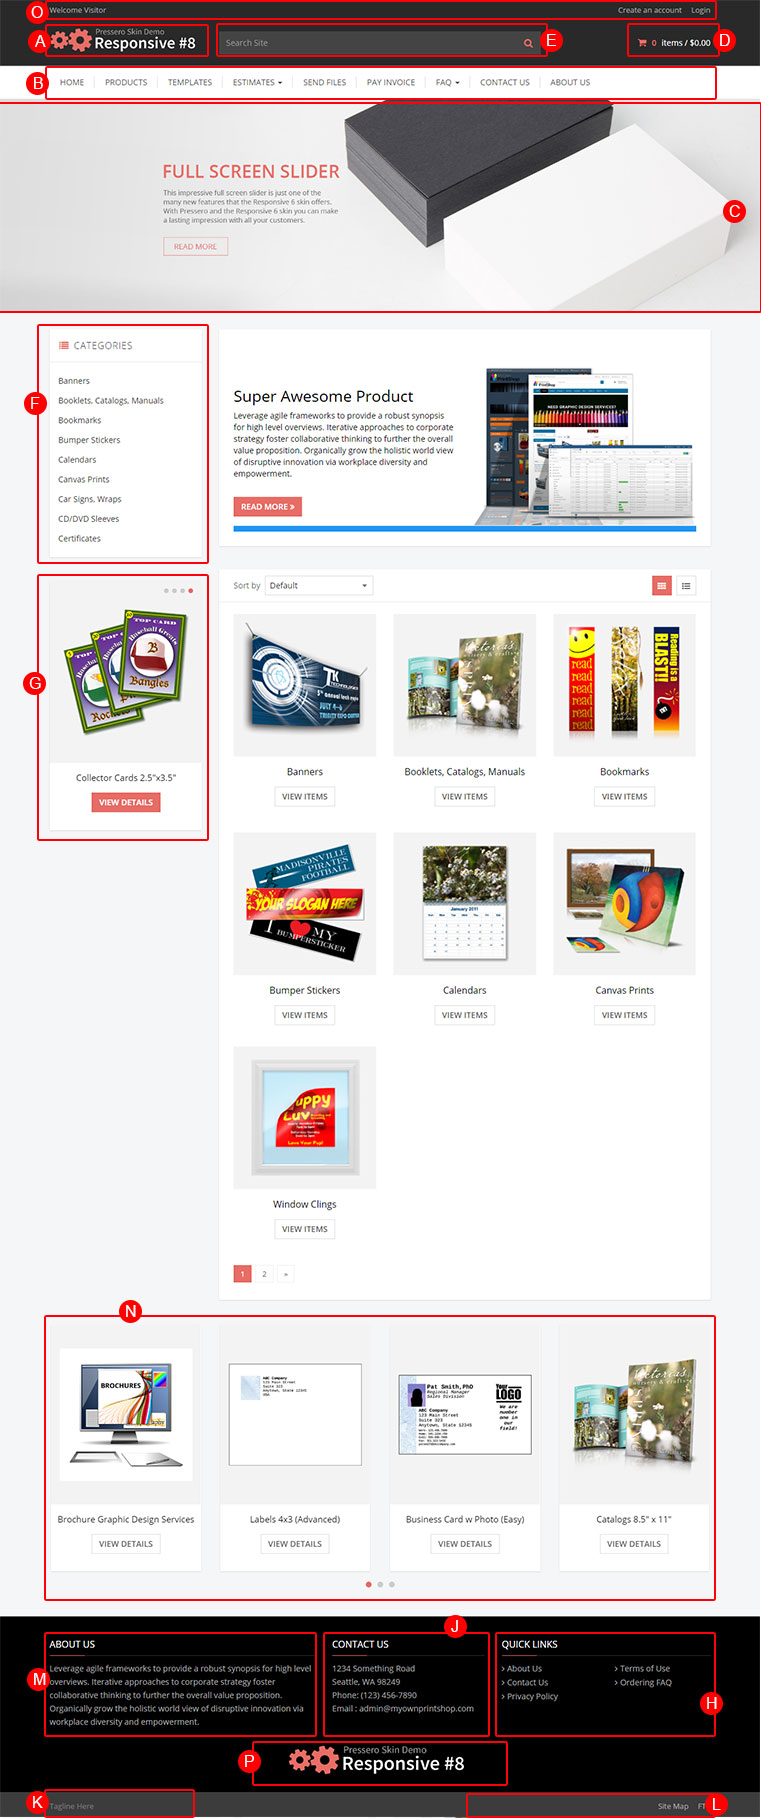
Task: Switch to grid view icon
Action: [x=662, y=586]
